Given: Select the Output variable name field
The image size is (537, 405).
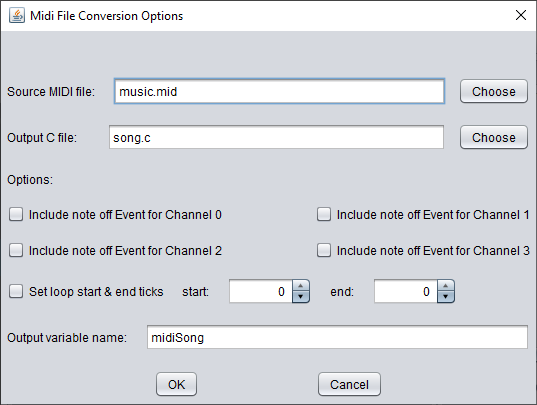Looking at the screenshot, I should tap(337, 338).
